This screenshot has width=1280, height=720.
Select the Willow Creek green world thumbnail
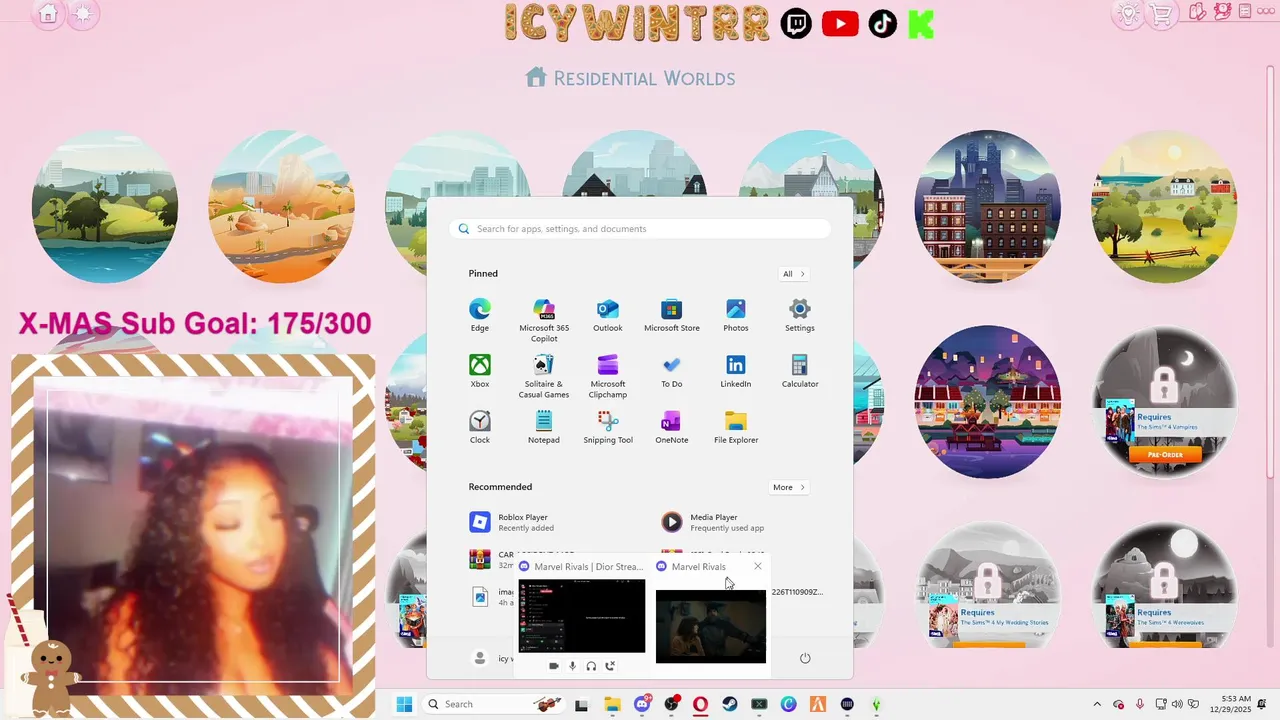(x=105, y=206)
